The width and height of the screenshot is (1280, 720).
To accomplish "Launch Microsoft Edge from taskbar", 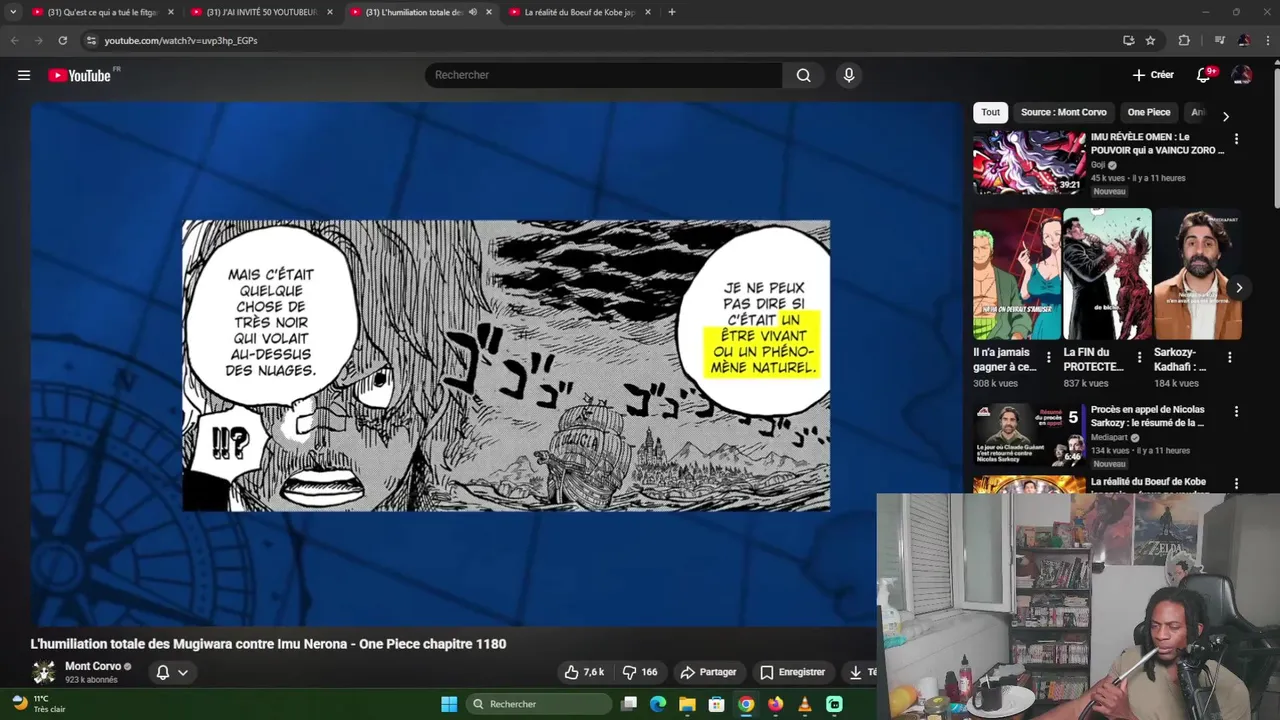I will click(x=658, y=704).
